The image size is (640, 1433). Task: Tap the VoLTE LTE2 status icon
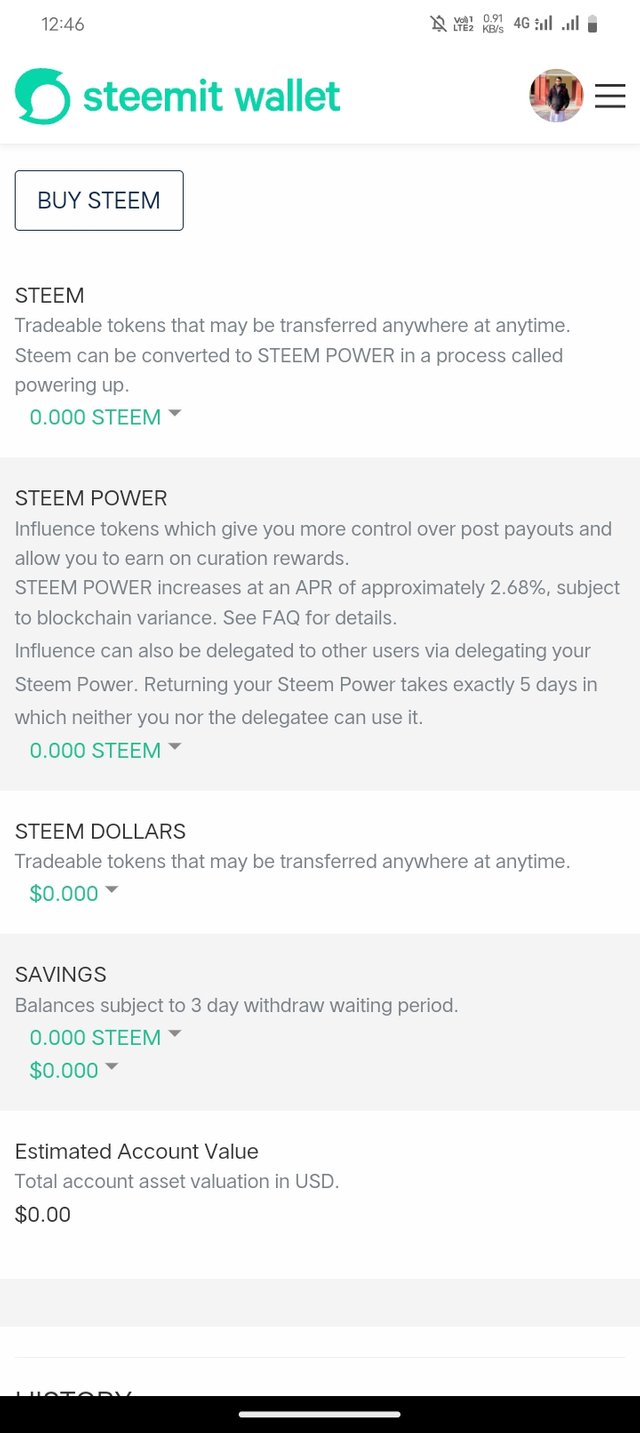464,24
